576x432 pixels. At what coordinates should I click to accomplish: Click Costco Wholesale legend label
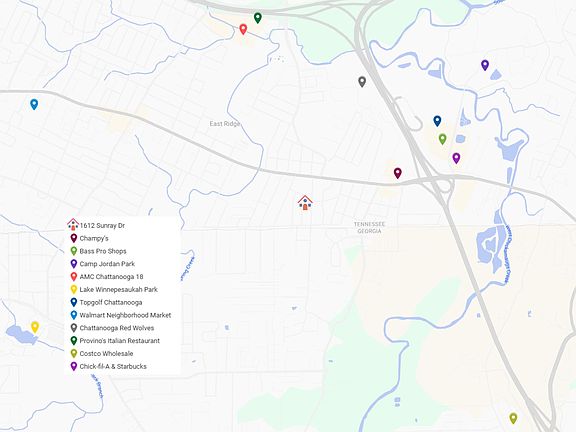(106, 353)
